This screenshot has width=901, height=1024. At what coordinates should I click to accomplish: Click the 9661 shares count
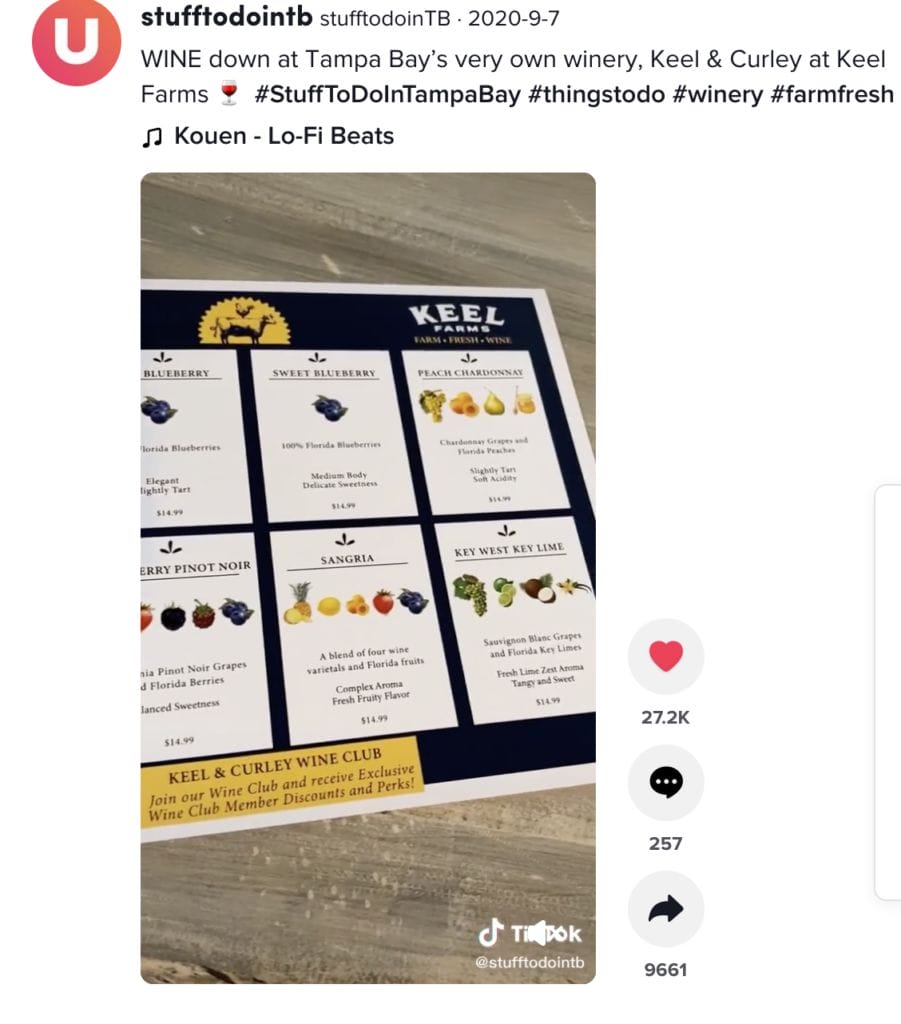click(x=665, y=970)
